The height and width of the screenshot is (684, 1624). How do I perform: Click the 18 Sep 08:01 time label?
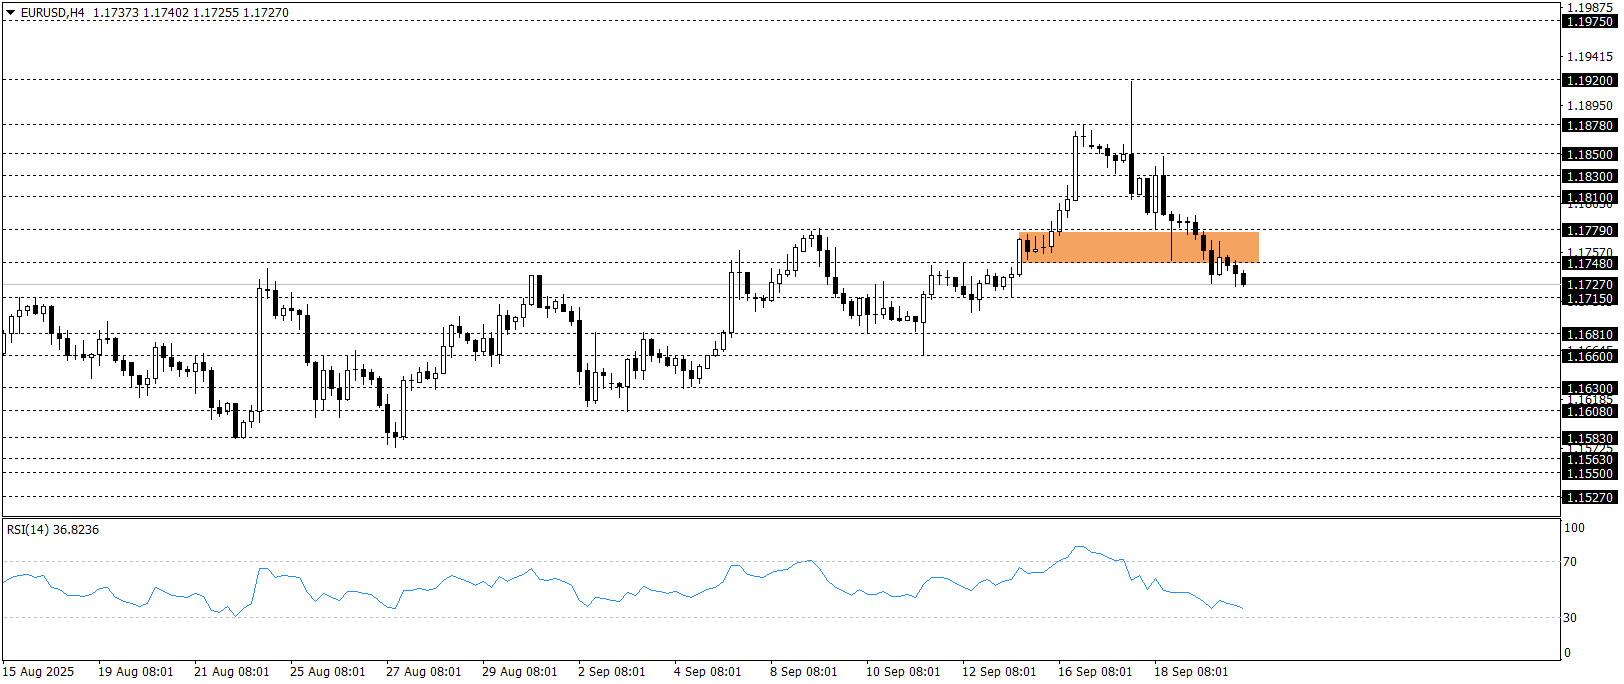click(1191, 671)
